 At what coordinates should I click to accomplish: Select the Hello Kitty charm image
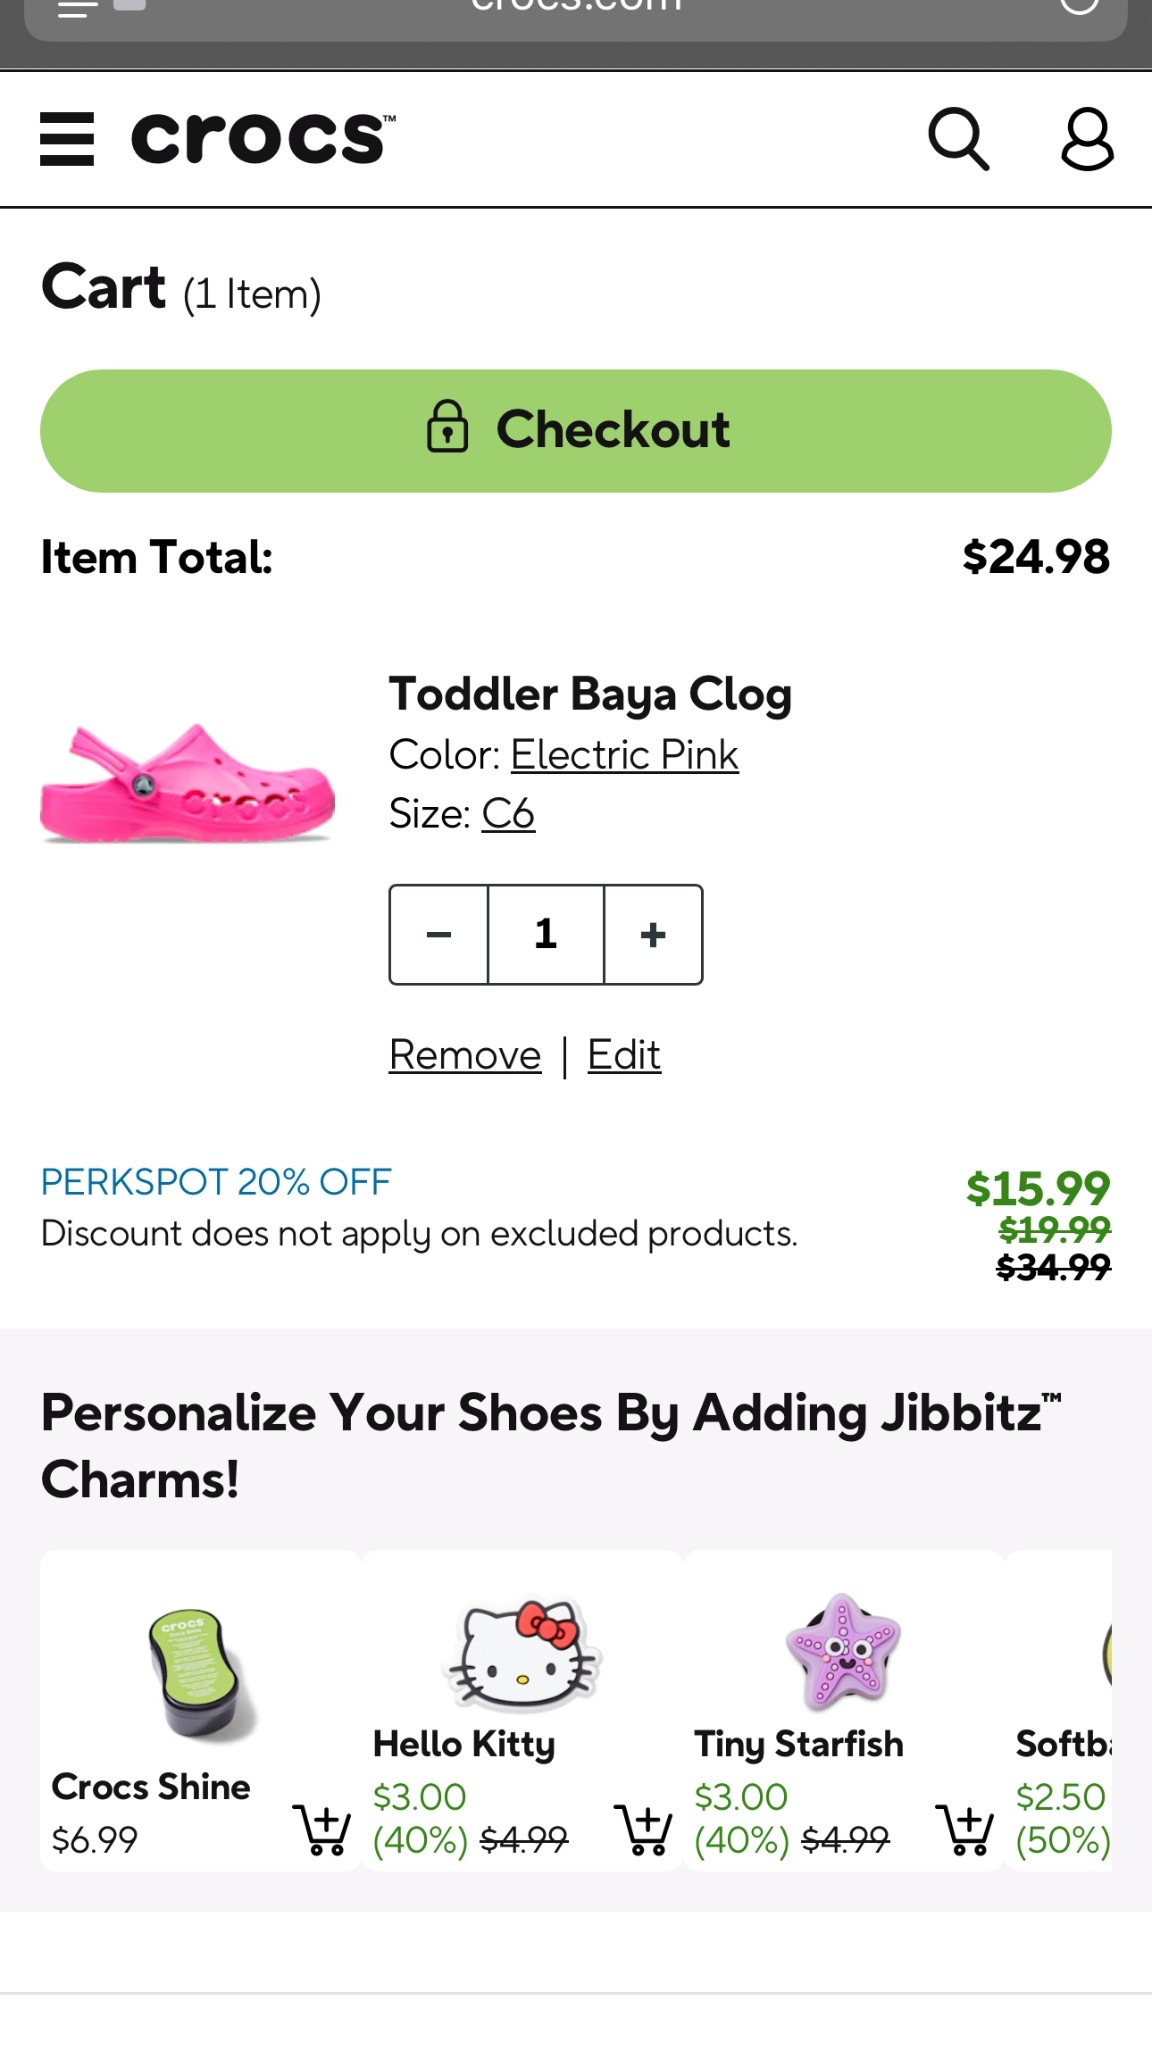click(x=522, y=1652)
